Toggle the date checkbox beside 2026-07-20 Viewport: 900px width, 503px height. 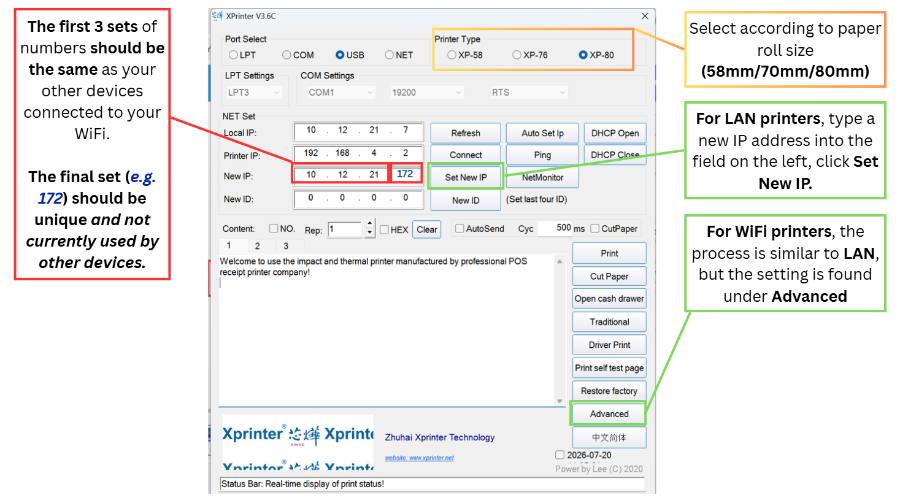tap(560, 455)
